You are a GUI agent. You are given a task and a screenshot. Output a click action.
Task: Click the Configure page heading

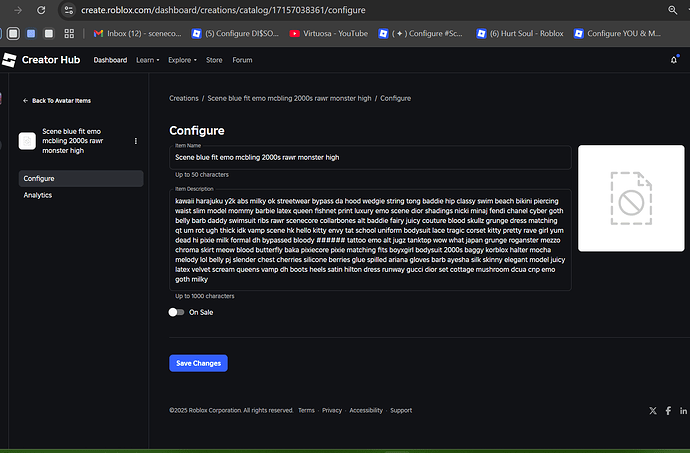[197, 131]
